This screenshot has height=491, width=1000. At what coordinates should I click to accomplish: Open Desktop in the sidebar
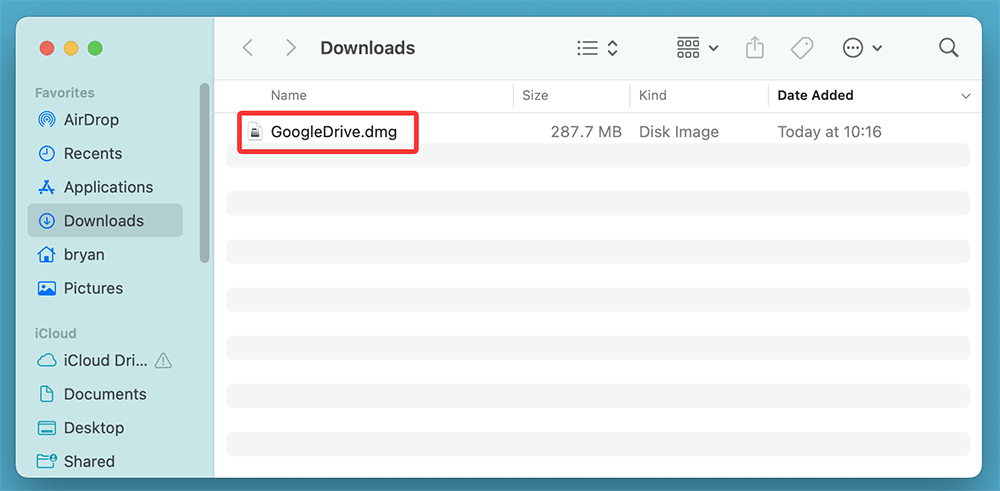pyautogui.click(x=105, y=428)
